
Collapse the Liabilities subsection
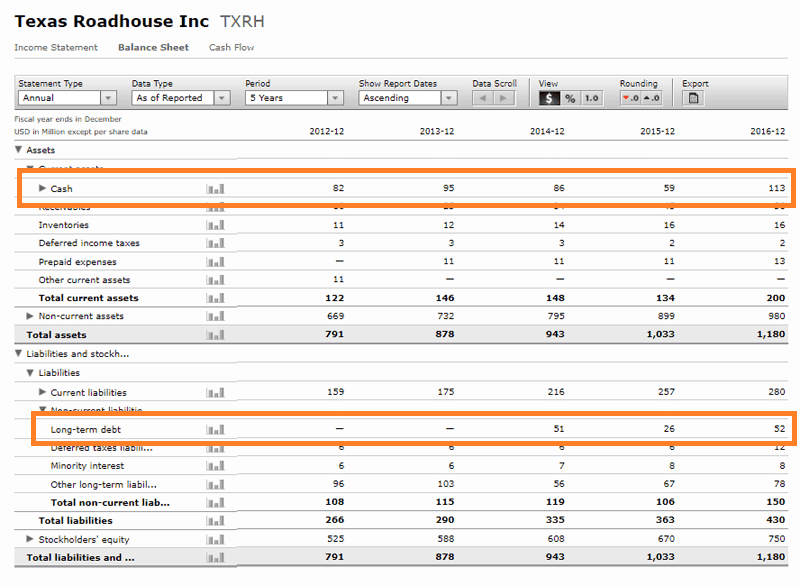click(30, 373)
